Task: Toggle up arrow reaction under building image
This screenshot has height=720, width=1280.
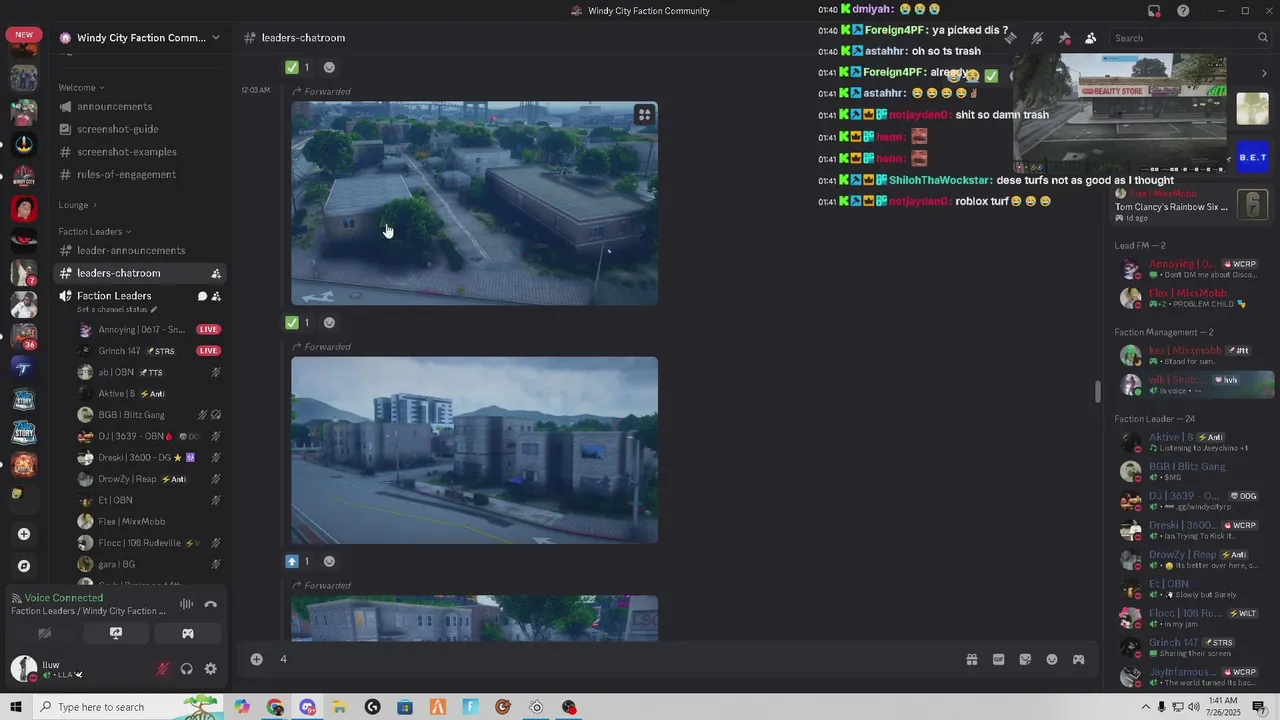Action: [x=298, y=561]
